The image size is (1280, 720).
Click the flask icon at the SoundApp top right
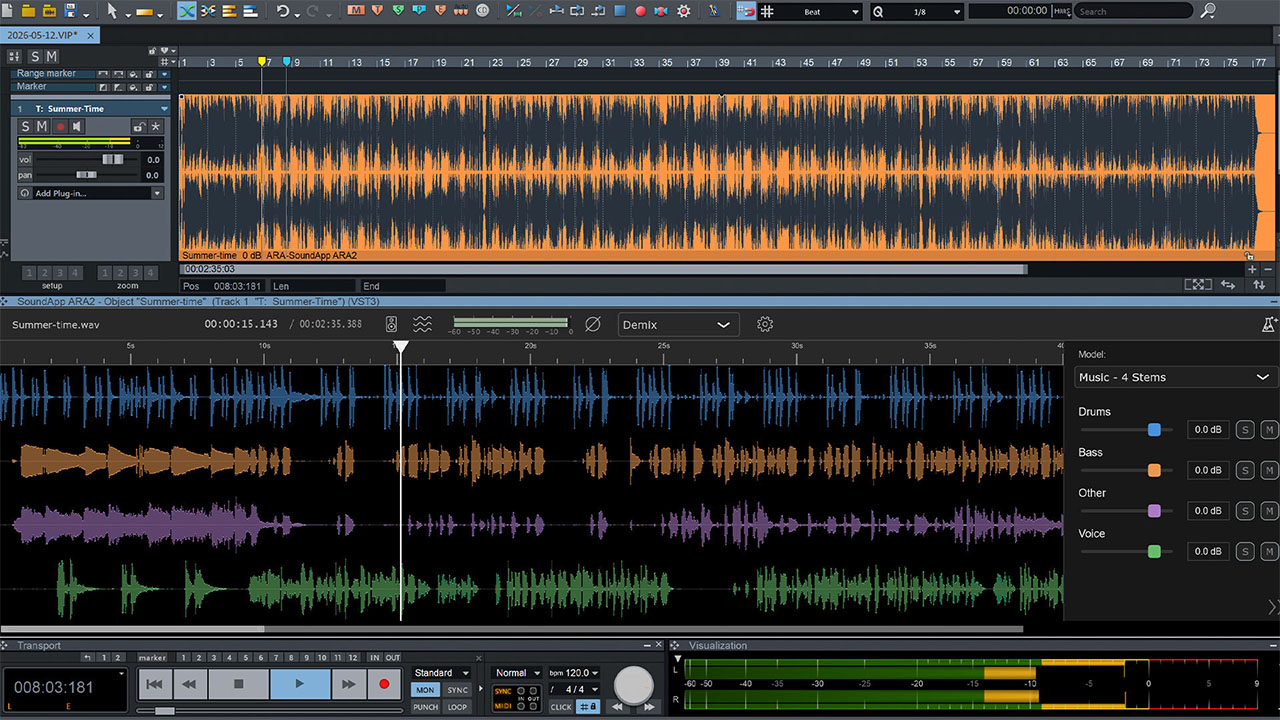click(1269, 324)
